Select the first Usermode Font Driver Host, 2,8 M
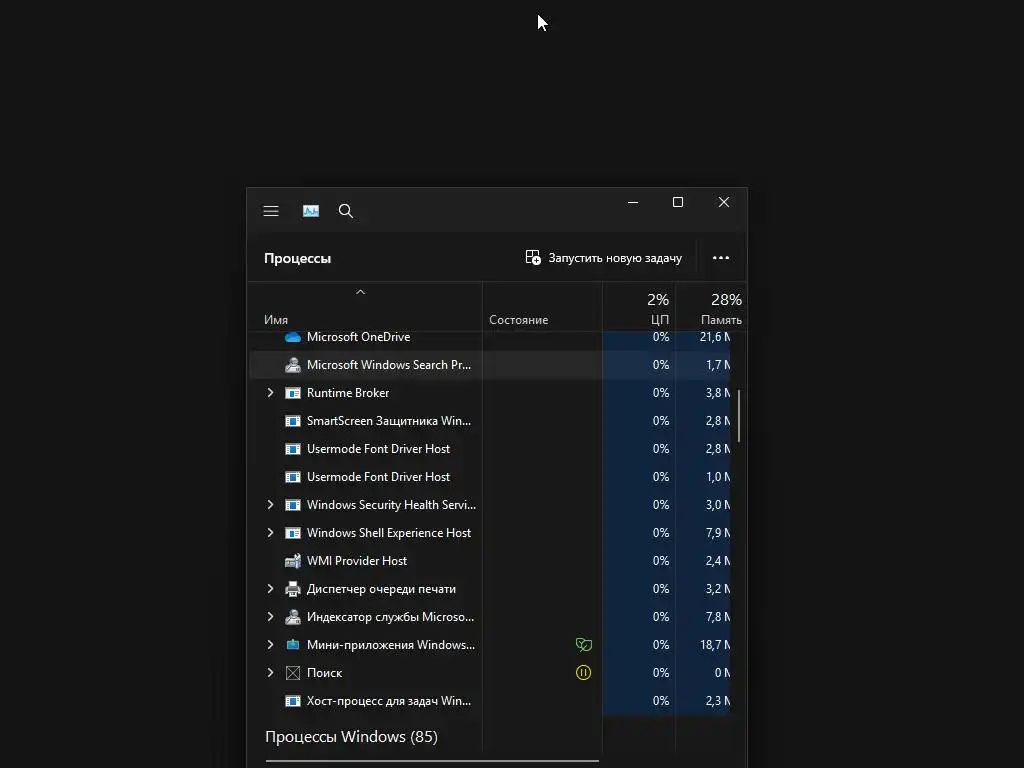Image resolution: width=1024 pixels, height=768 pixels. 490,449
